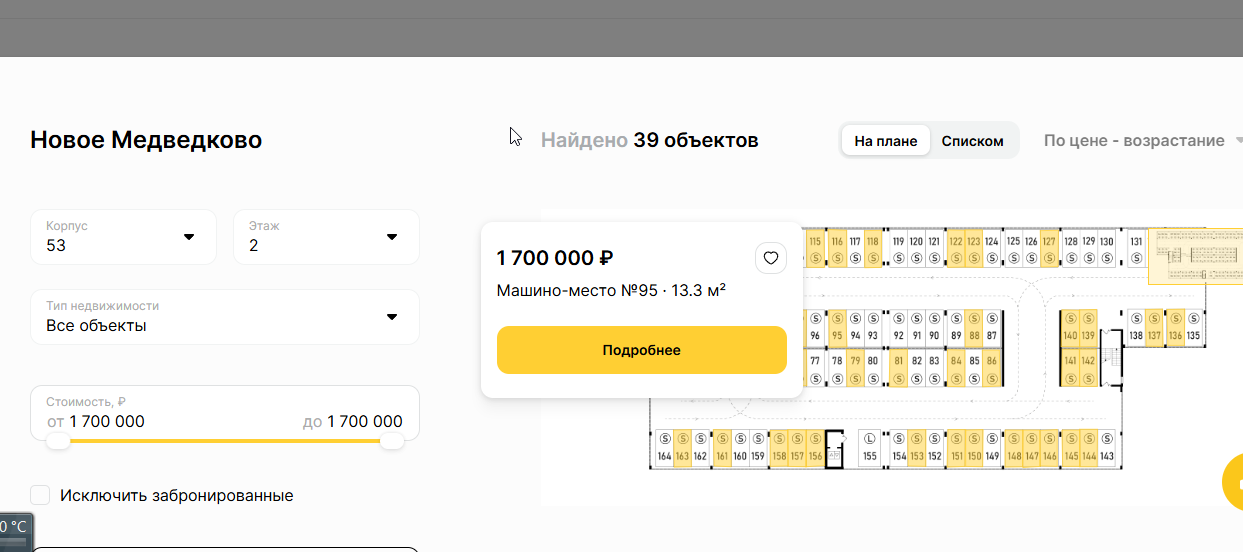
Task: Pick parking spot 155 marked with L
Action: click(x=870, y=448)
